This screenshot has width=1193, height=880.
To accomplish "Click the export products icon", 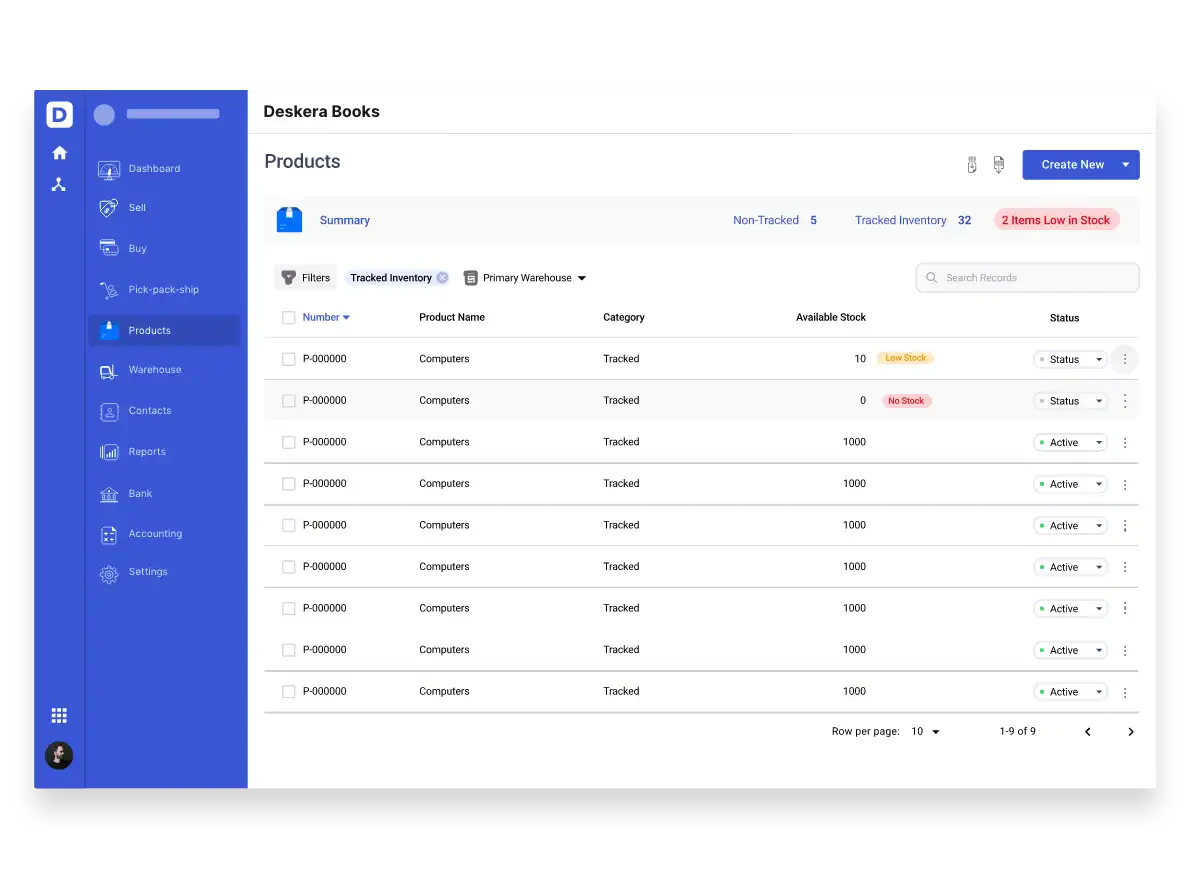I will click(999, 165).
